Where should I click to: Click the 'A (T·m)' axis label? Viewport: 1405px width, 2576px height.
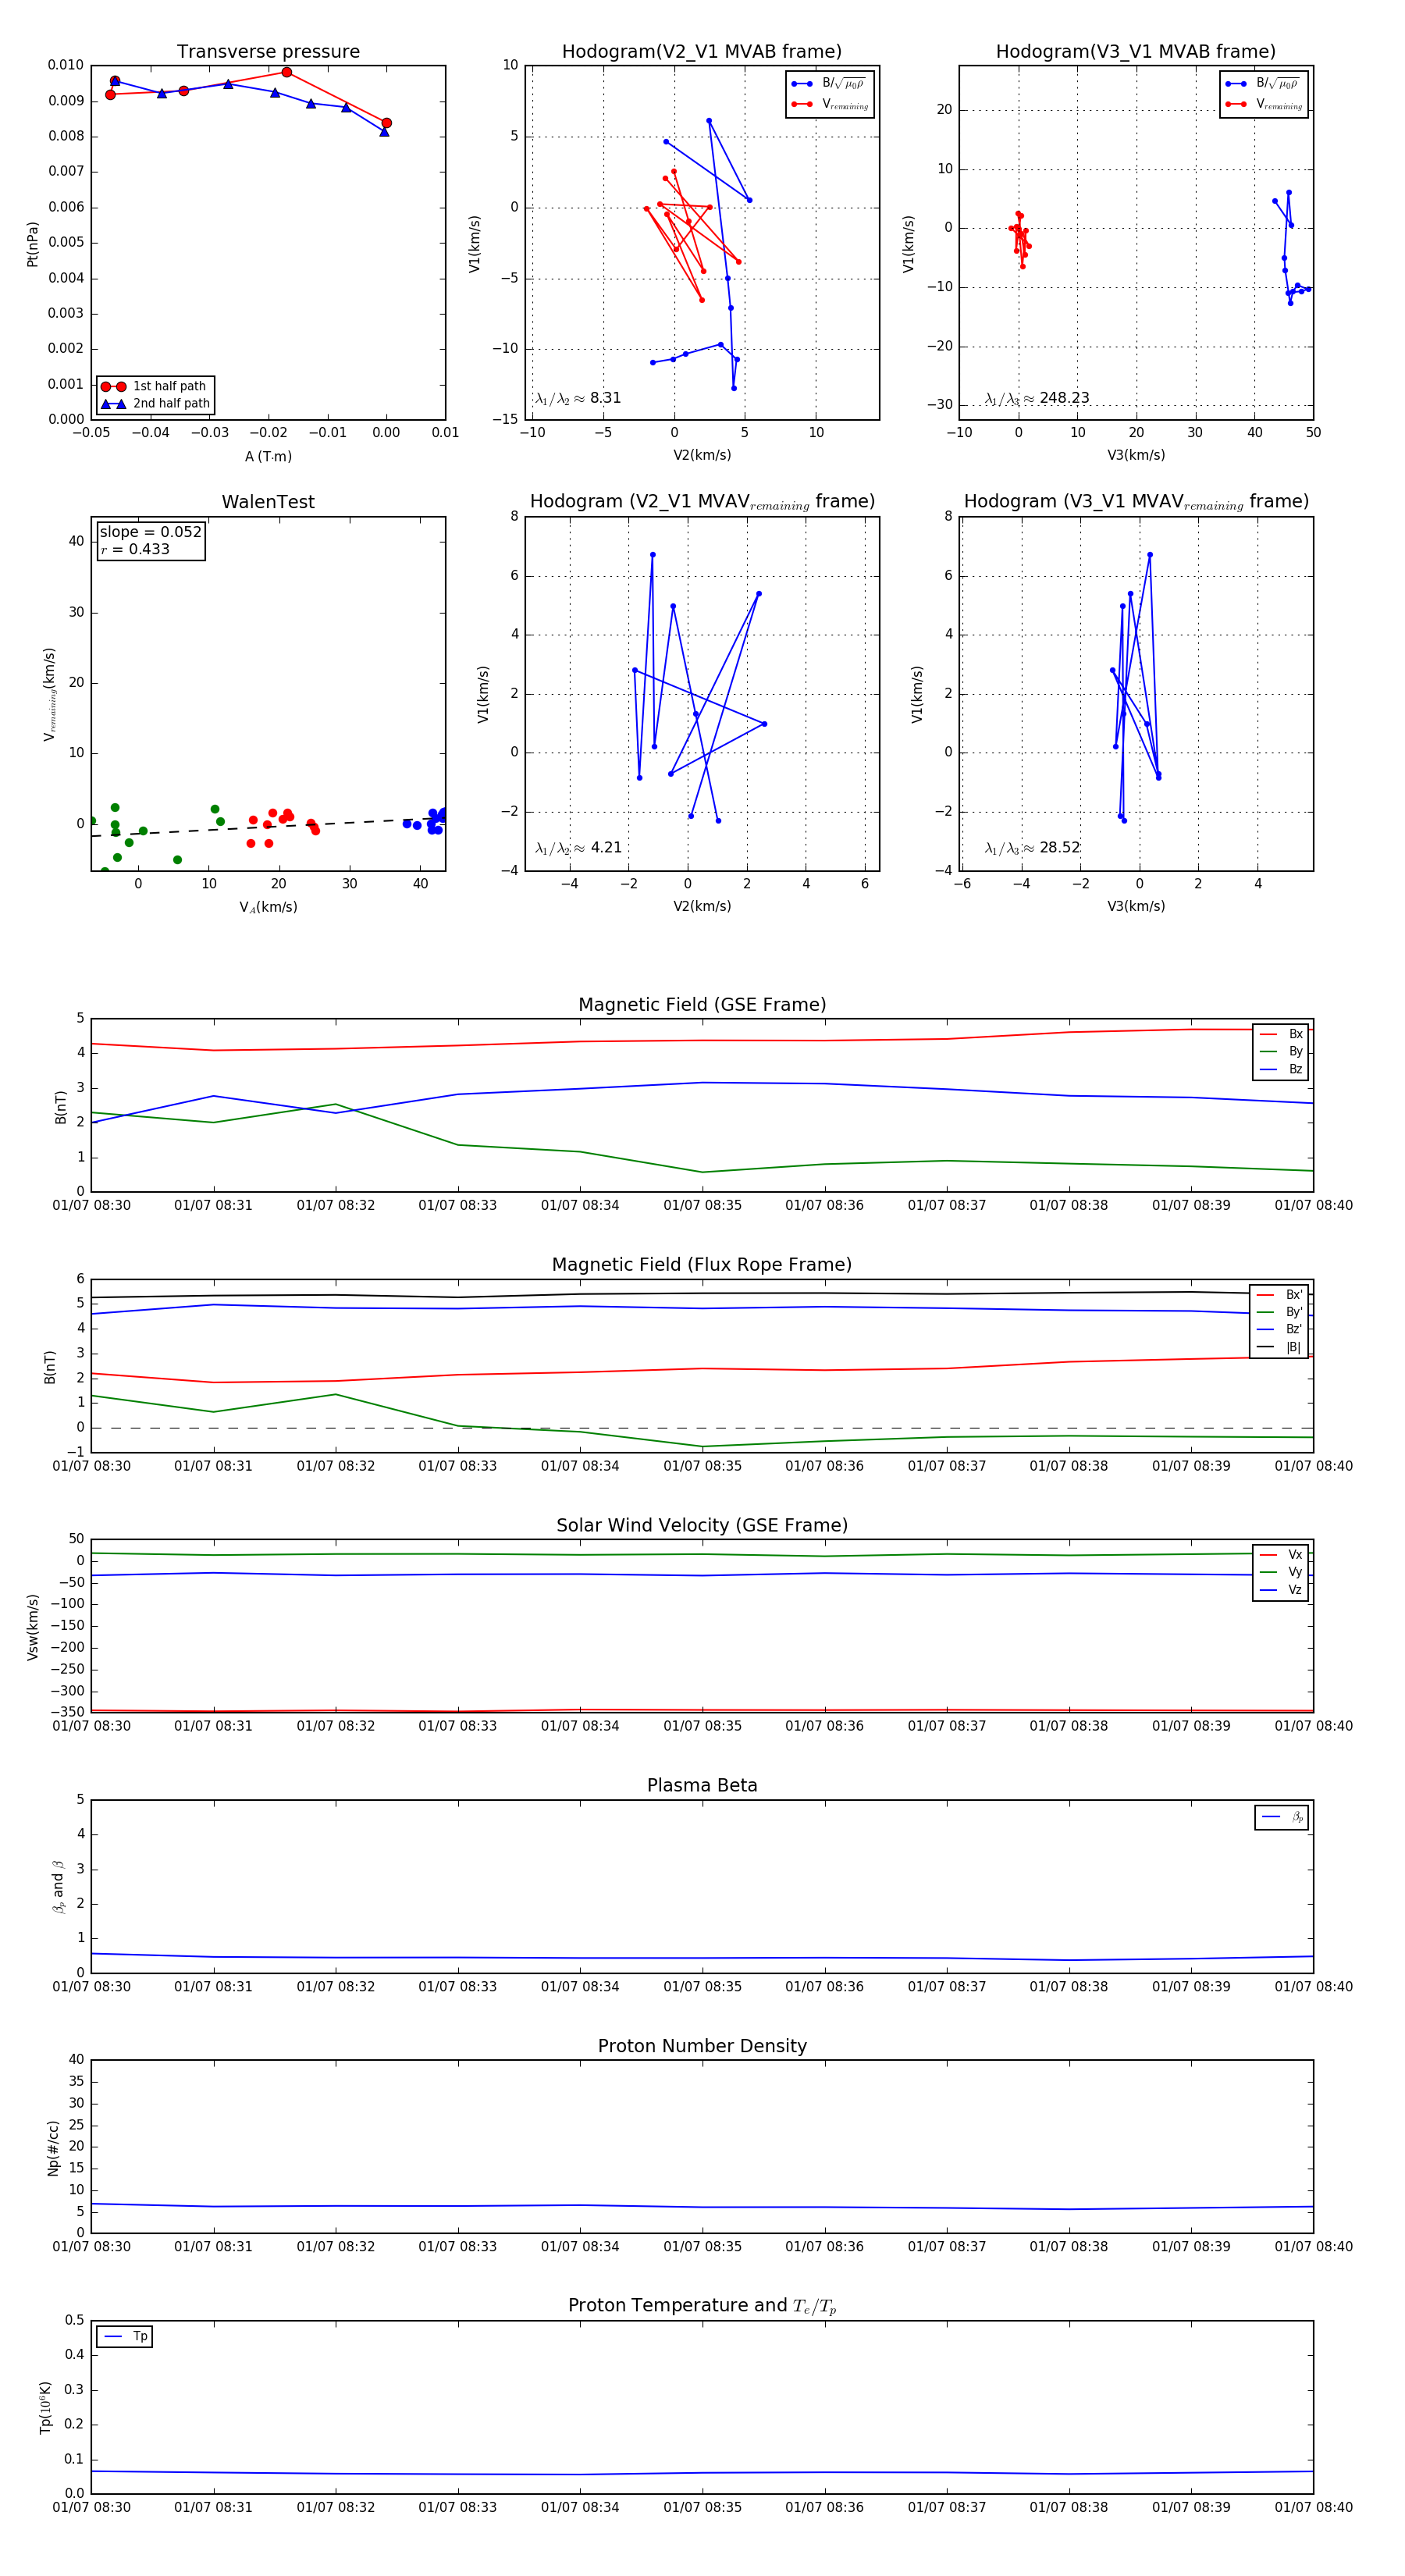268,456
